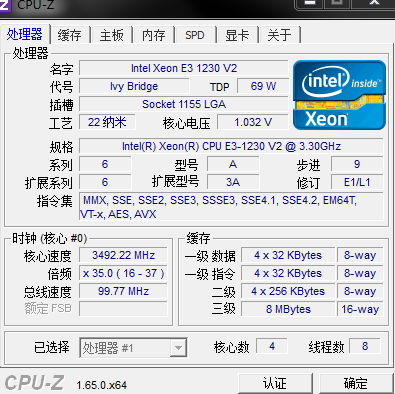
Task: Click the 16-way value for 三级 cache
Action: pyautogui.click(x=360, y=309)
